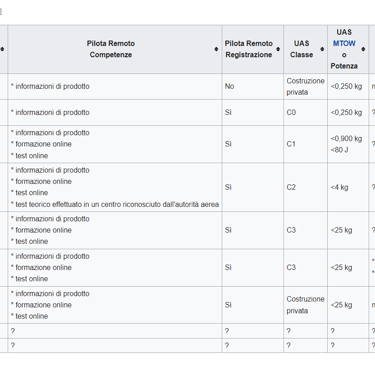375x375 pixels.
Task: Click the <4 kg weight cell
Action: click(x=348, y=187)
